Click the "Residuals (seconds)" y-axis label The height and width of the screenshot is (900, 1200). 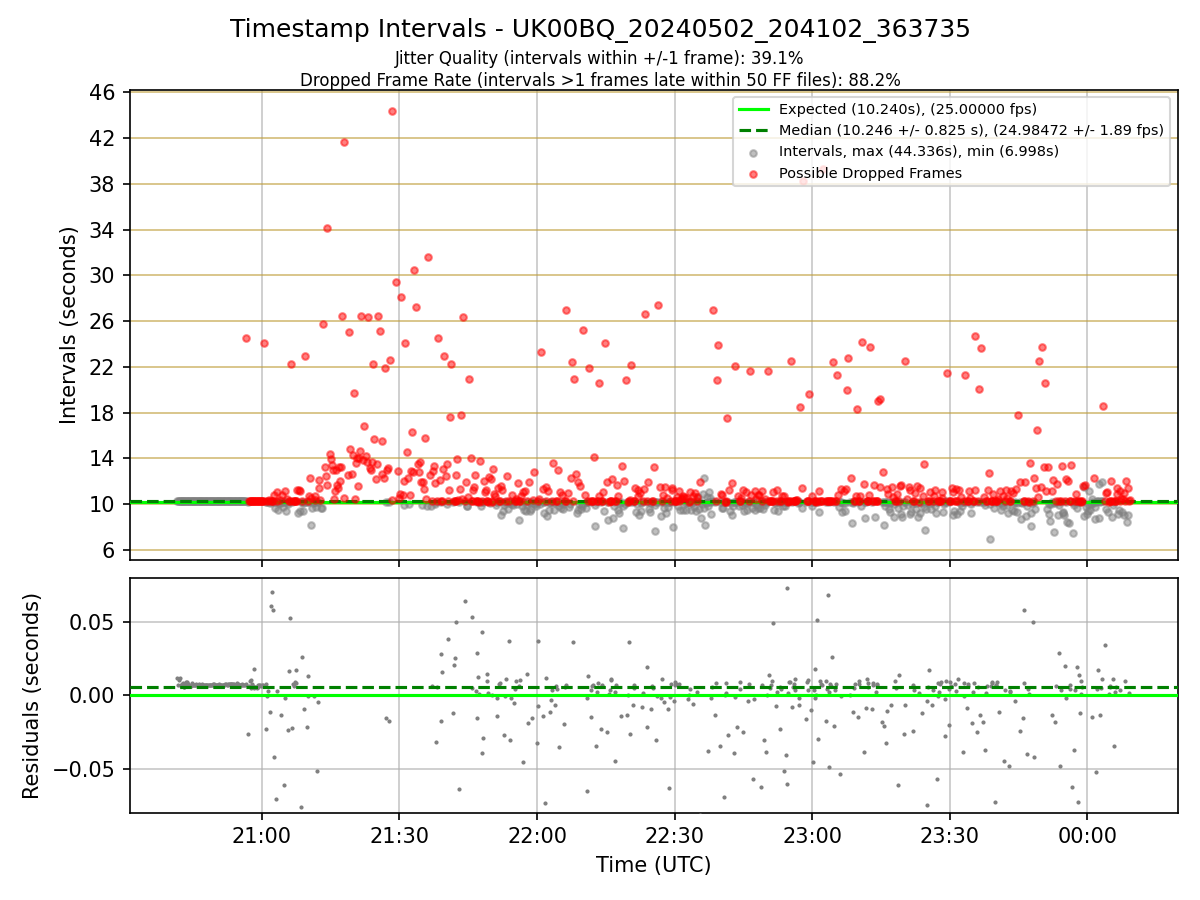click(x=32, y=696)
